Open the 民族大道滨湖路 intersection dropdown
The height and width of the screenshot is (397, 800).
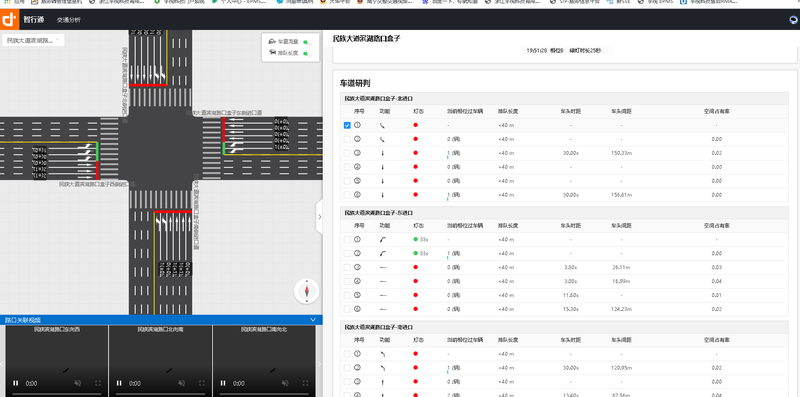[x=33, y=40]
